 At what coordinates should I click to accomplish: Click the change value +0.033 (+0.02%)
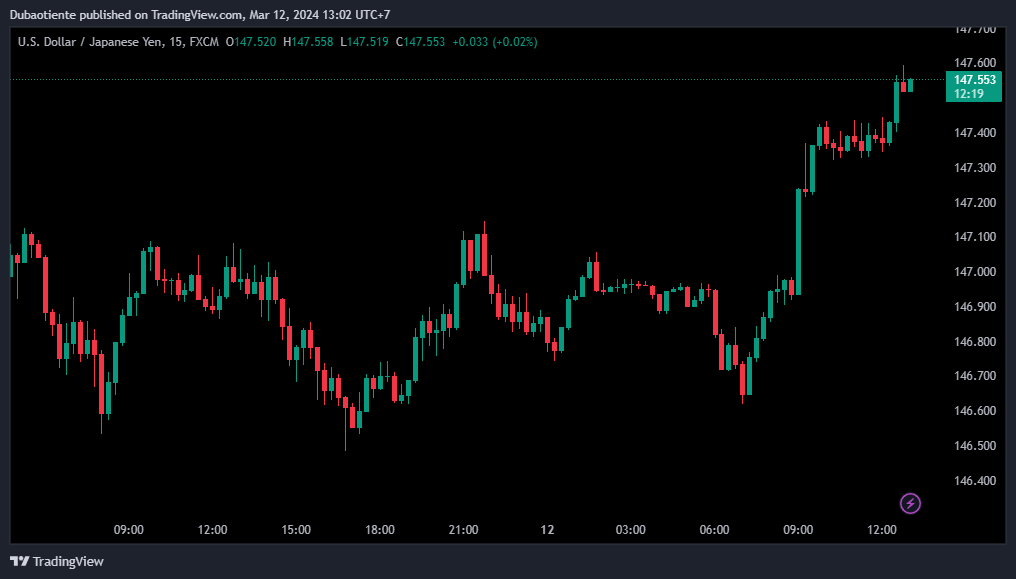click(x=495, y=42)
